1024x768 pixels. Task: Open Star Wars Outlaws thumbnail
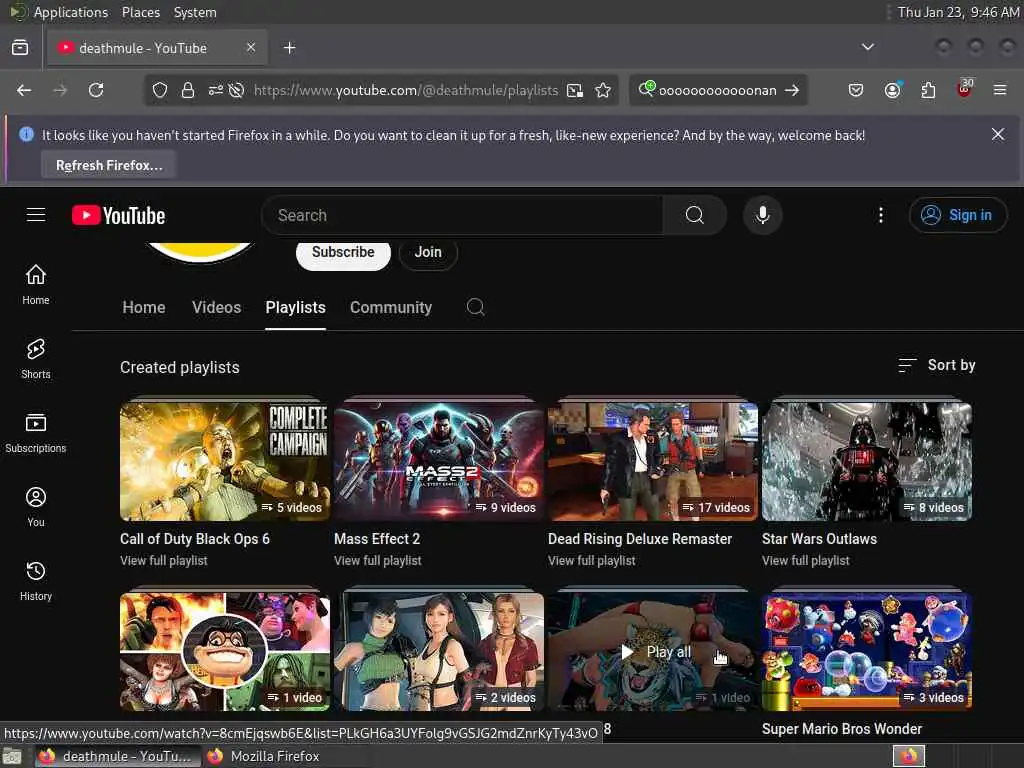[867, 461]
